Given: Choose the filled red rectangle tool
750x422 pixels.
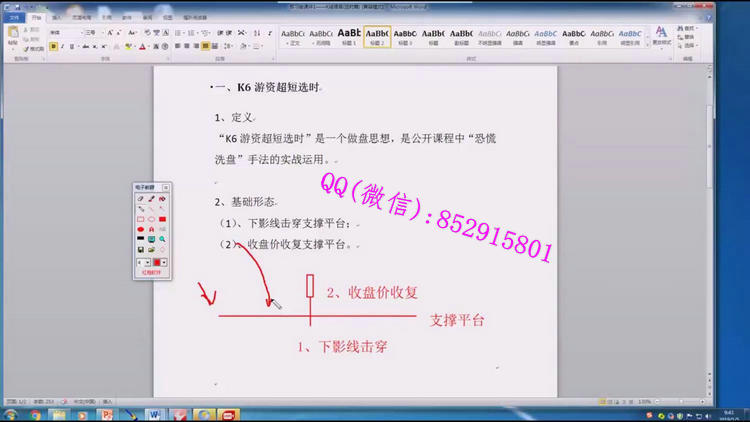Looking at the screenshot, I should coord(162,219).
